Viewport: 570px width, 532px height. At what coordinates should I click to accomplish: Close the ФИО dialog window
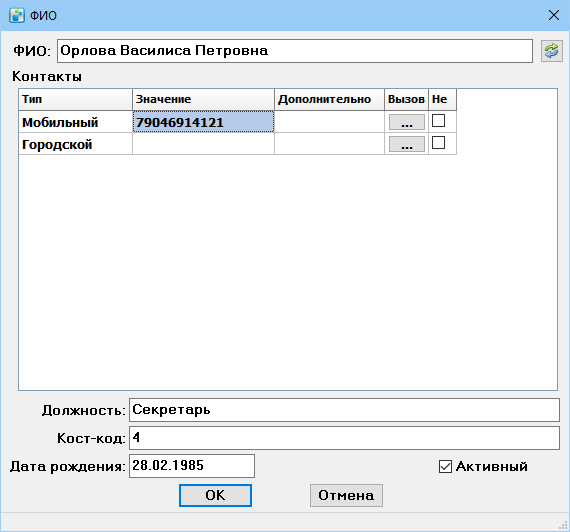pos(554,15)
